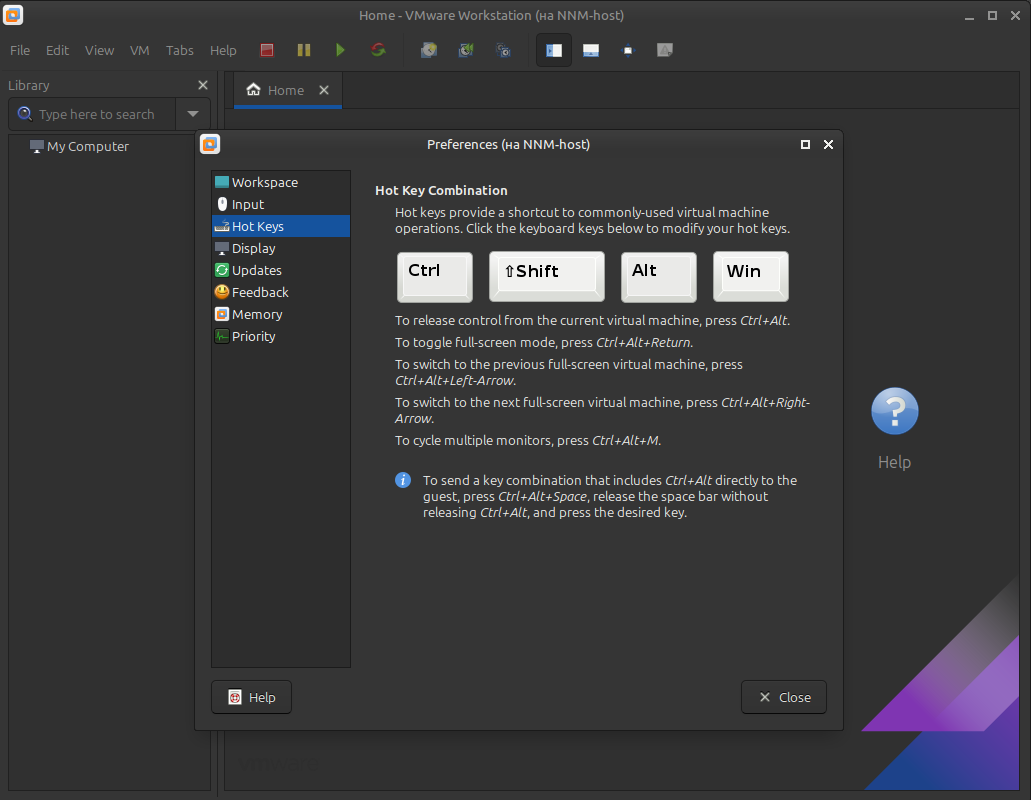The image size is (1031, 800).
Task: Click the Close button in Preferences
Action: coord(784,697)
